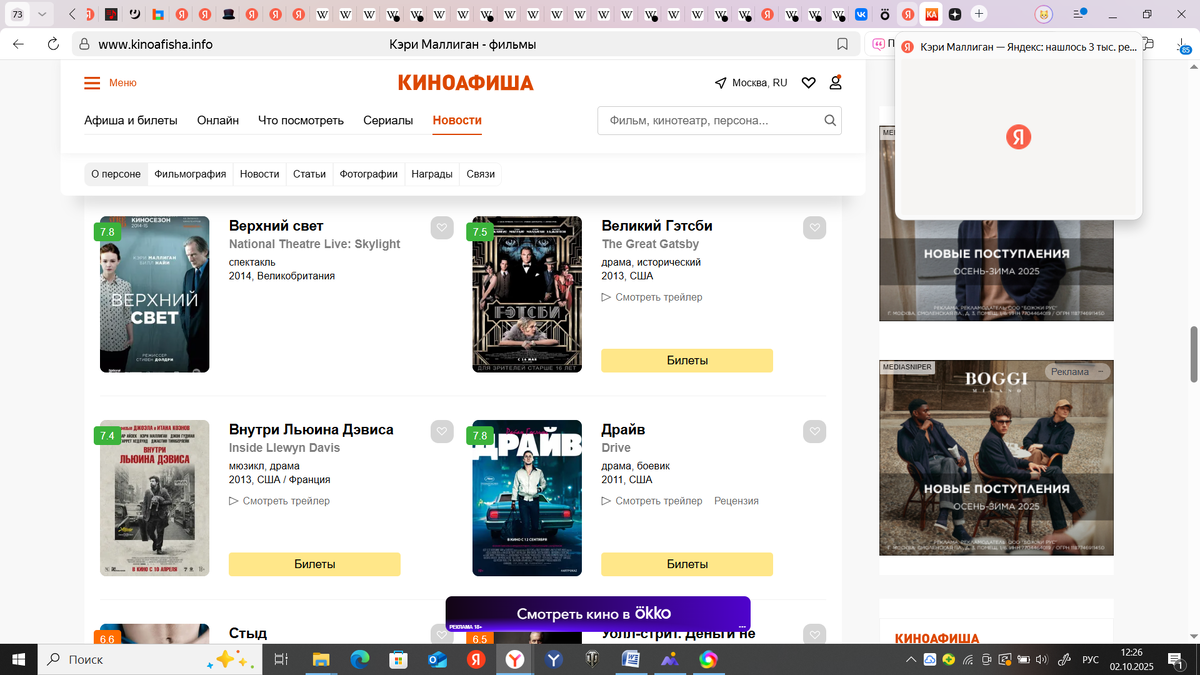The height and width of the screenshot is (675, 1200).
Task: Open Рецензия link for Драйв
Action: (x=736, y=501)
